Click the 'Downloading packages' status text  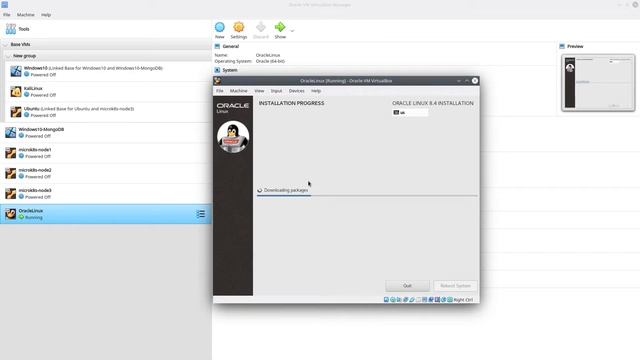coord(286,190)
